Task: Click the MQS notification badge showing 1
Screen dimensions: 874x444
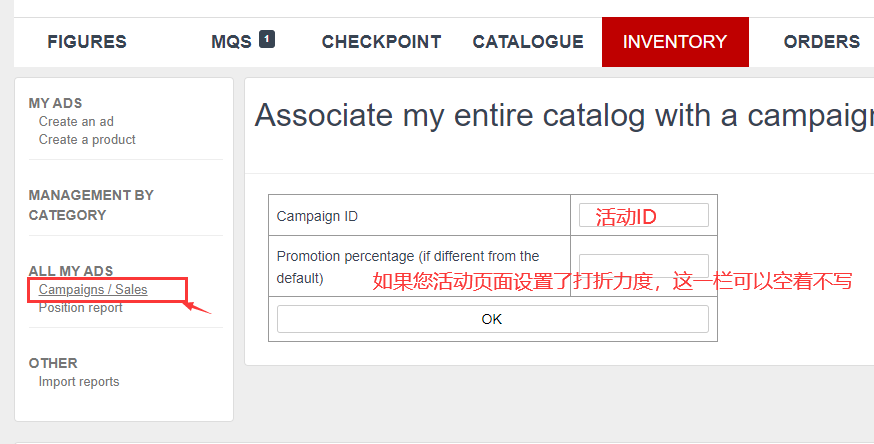Action: point(267,39)
